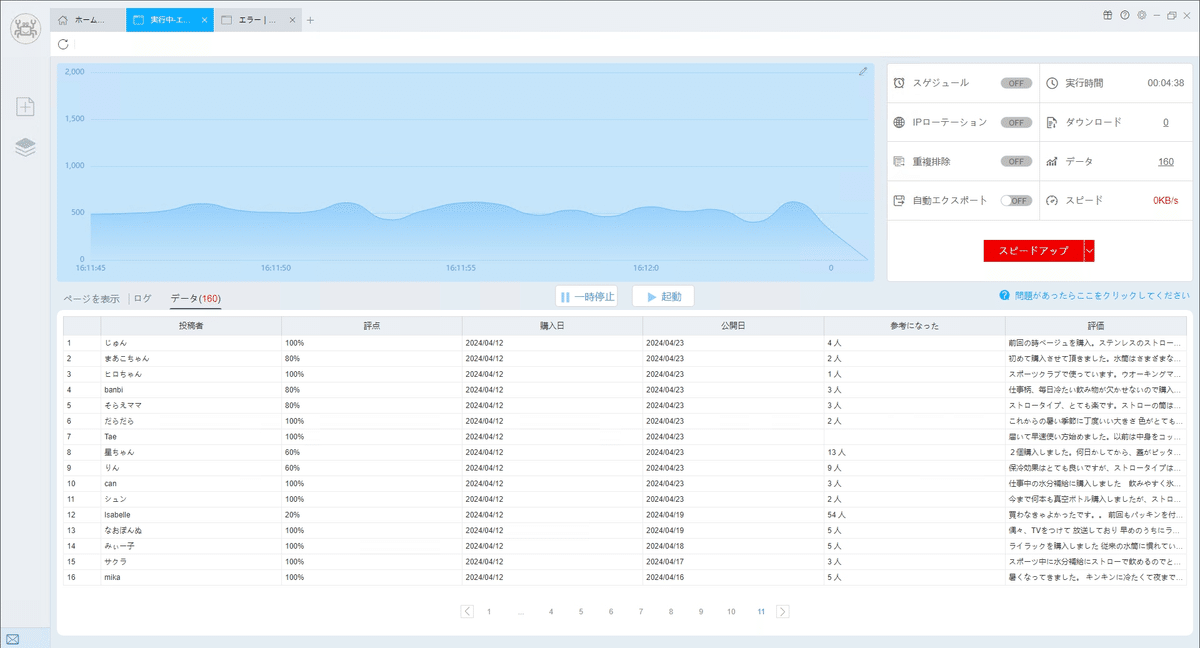
Task: Open the layers stack icon in sidebar
Action: [x=25, y=147]
